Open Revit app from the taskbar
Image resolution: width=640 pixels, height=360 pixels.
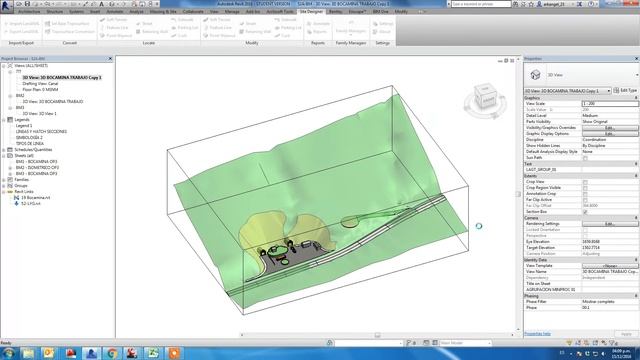(91, 353)
